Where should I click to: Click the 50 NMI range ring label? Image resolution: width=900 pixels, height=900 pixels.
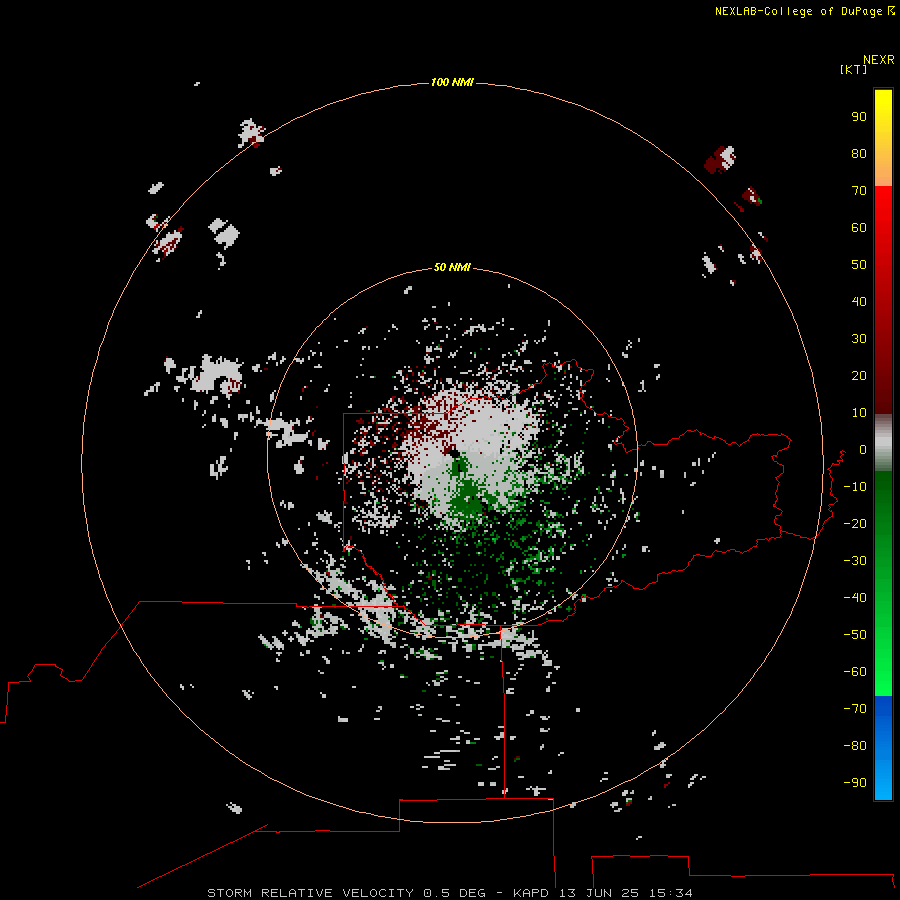pos(452,267)
